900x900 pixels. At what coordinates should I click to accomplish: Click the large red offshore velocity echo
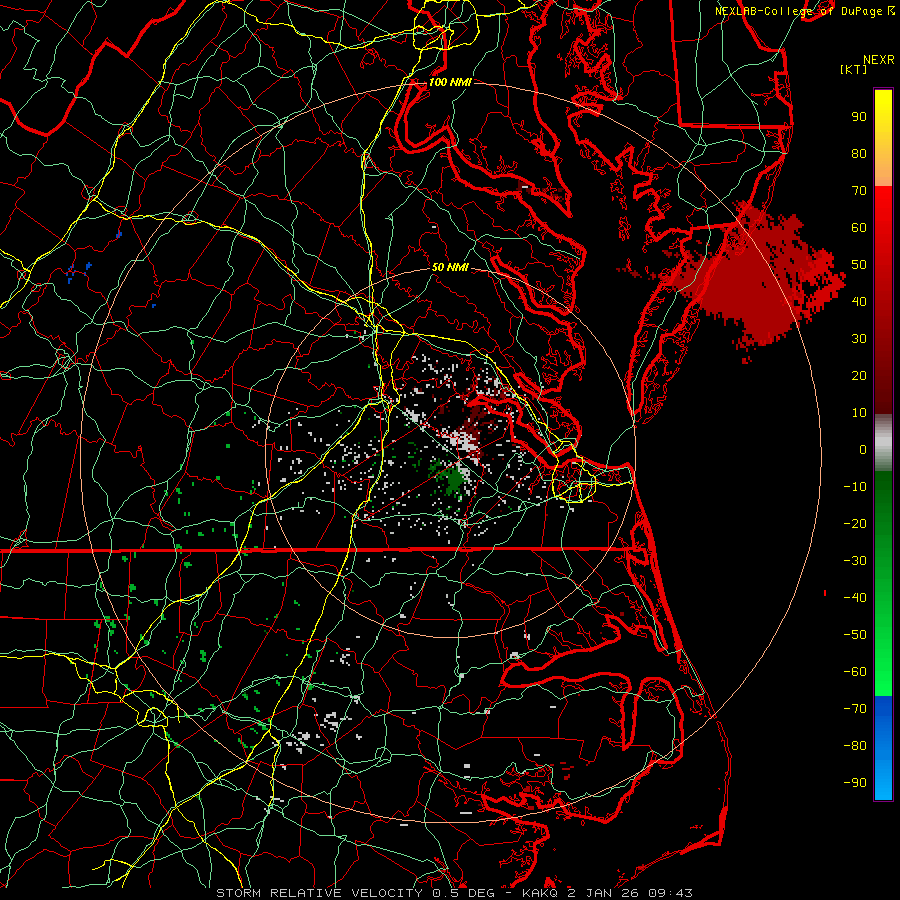coord(752,281)
